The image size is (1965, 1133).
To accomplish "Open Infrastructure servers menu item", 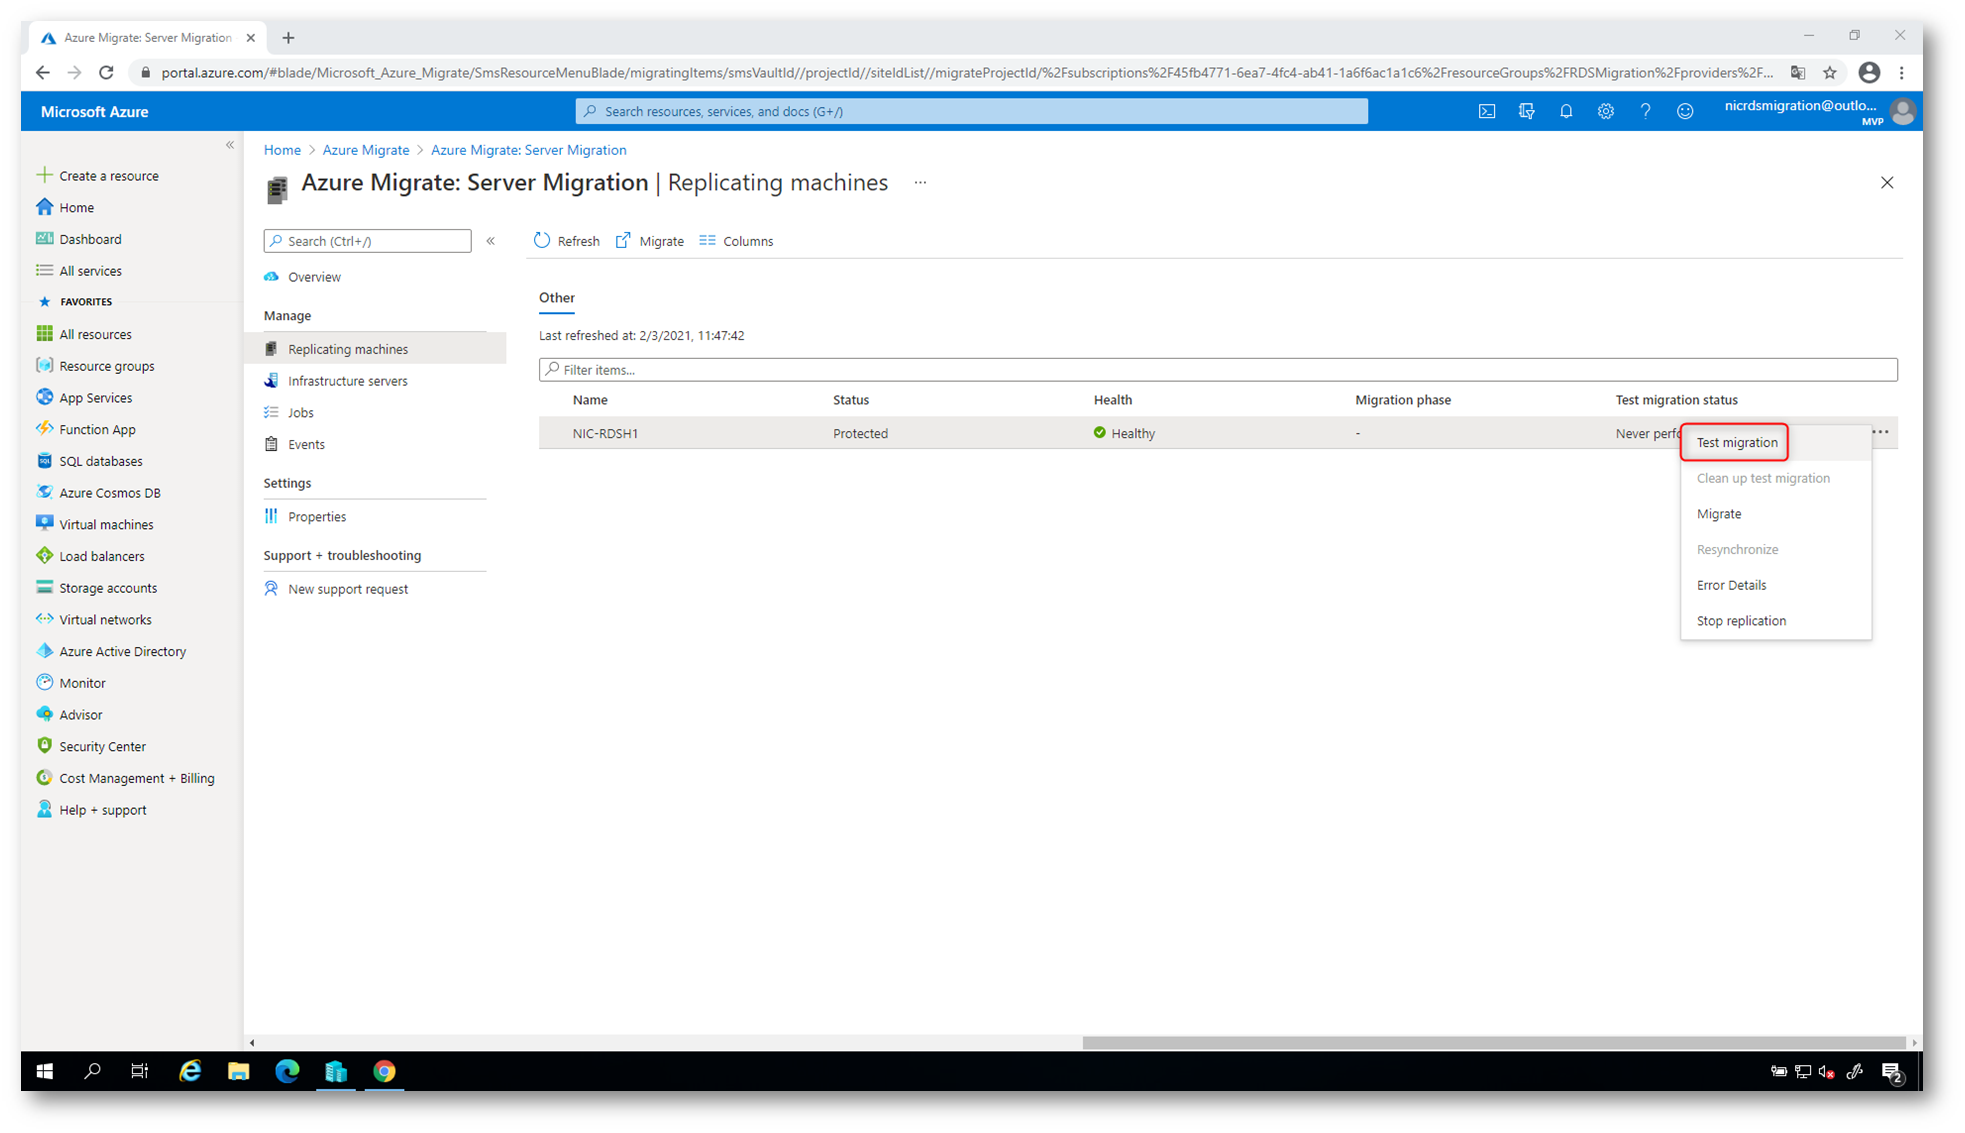I will pos(347,381).
